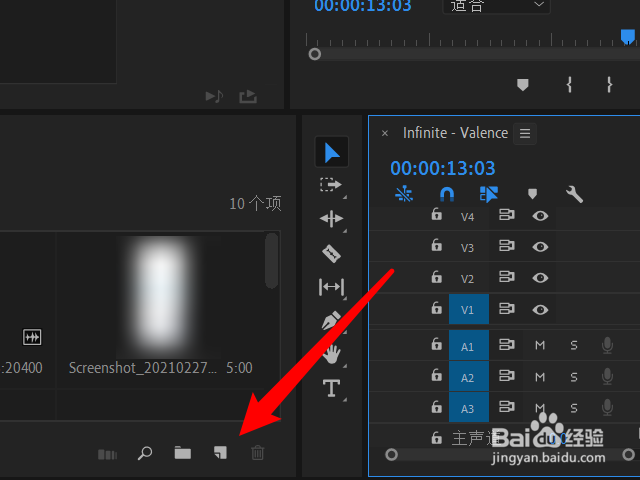Toggle lock on track V1

pos(437,308)
